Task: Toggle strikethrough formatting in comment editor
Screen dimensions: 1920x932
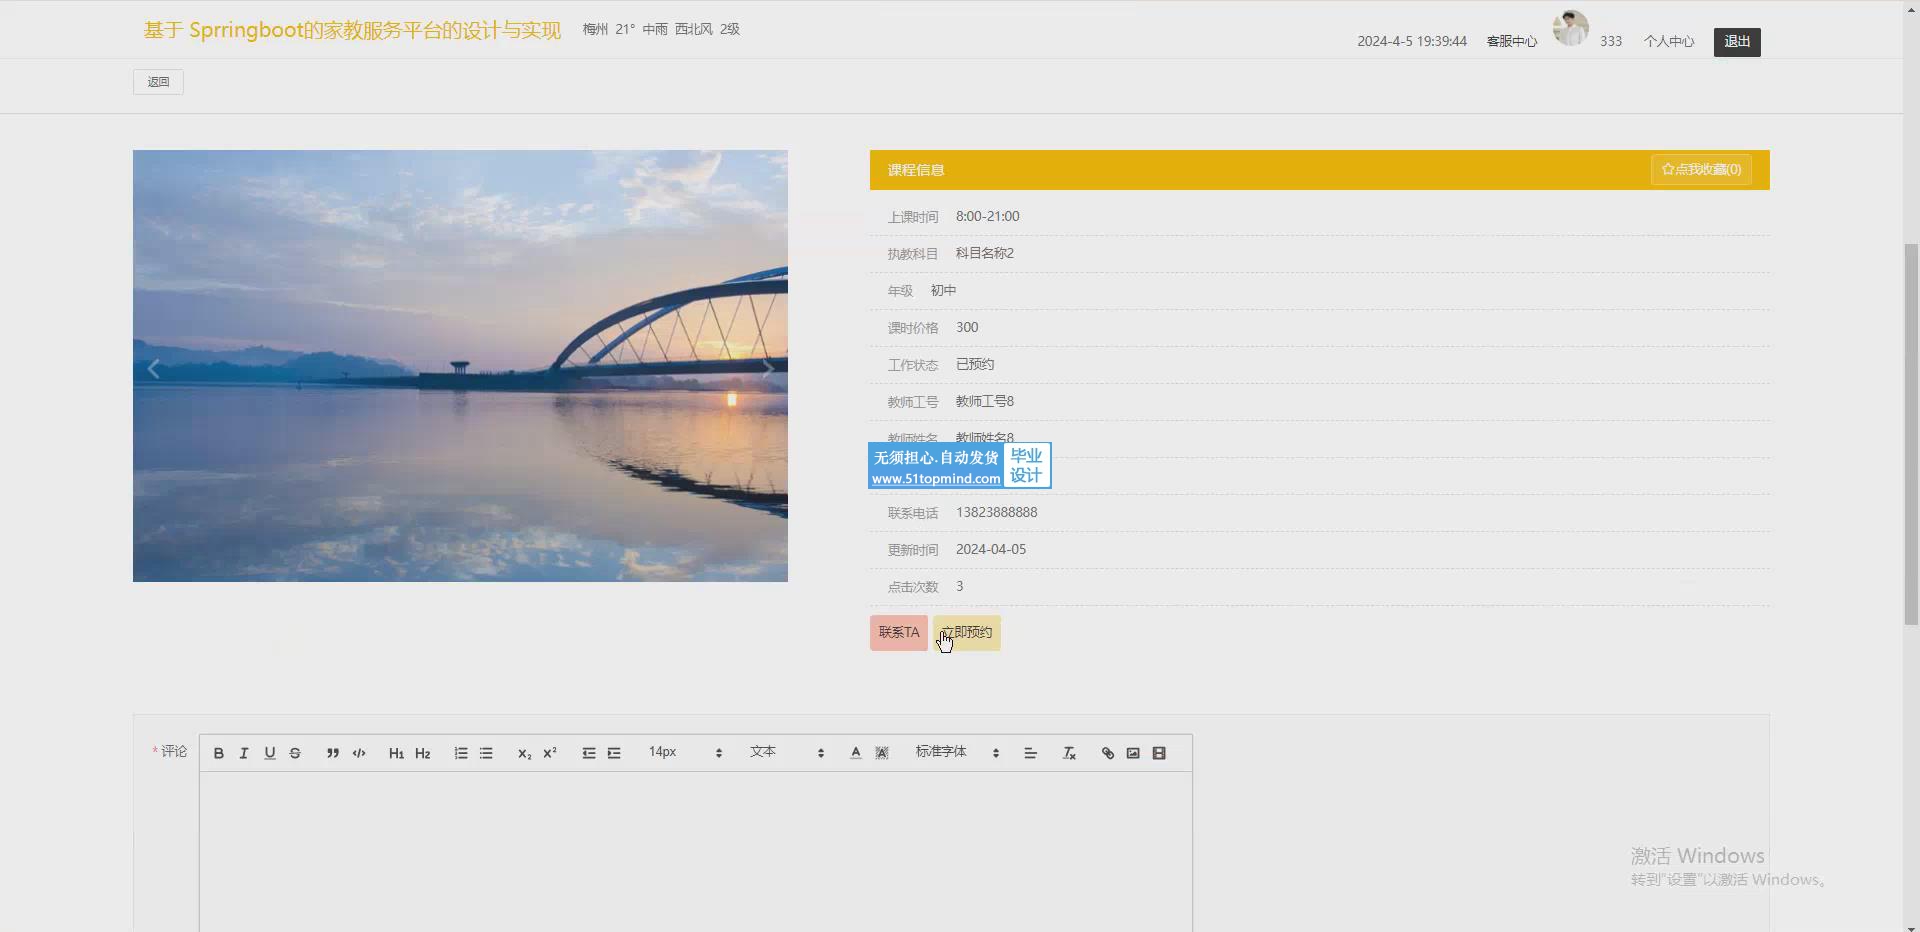Action: point(295,753)
